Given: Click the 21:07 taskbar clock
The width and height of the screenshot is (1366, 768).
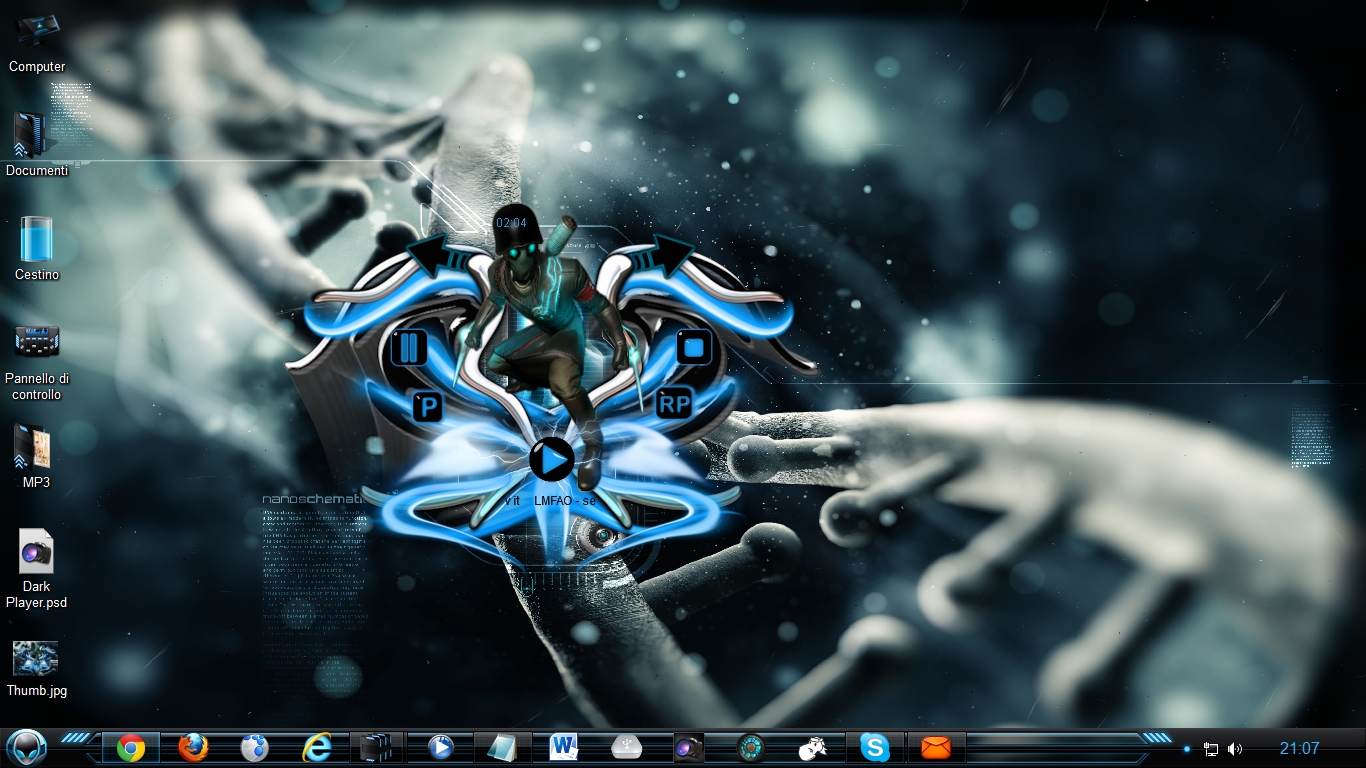Looking at the screenshot, I should click(x=1300, y=748).
